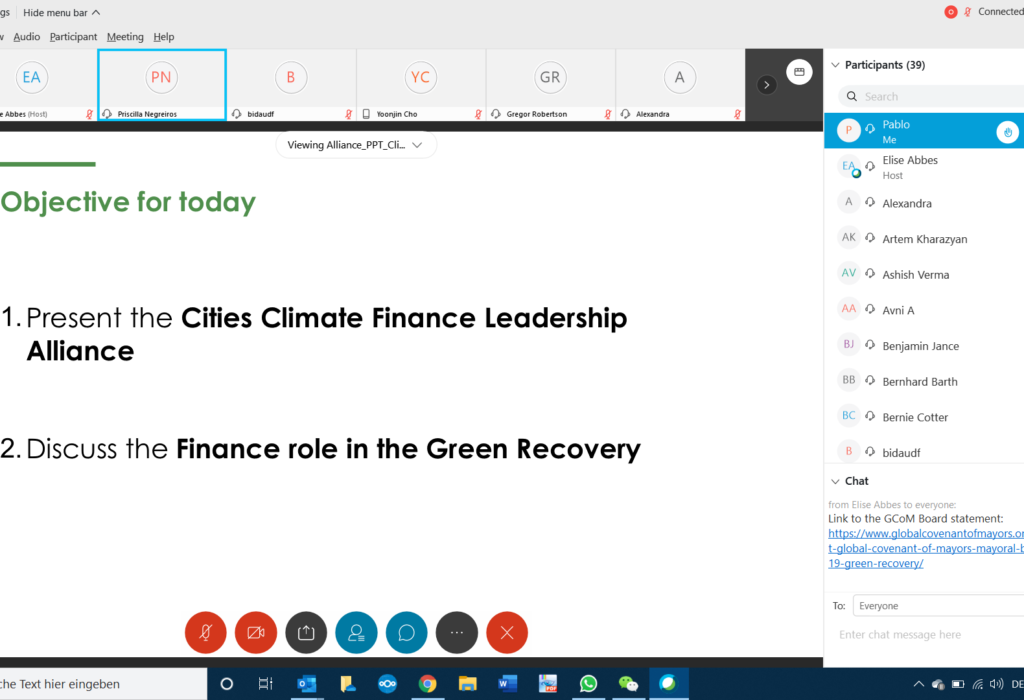This screenshot has height=700, width=1024.
Task: Collapse the Participants section
Action: click(x=837, y=64)
